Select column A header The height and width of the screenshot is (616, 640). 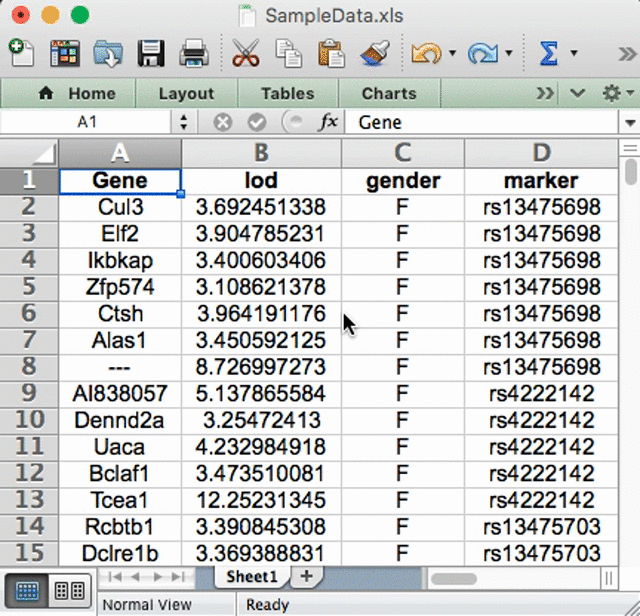pyautogui.click(x=120, y=153)
